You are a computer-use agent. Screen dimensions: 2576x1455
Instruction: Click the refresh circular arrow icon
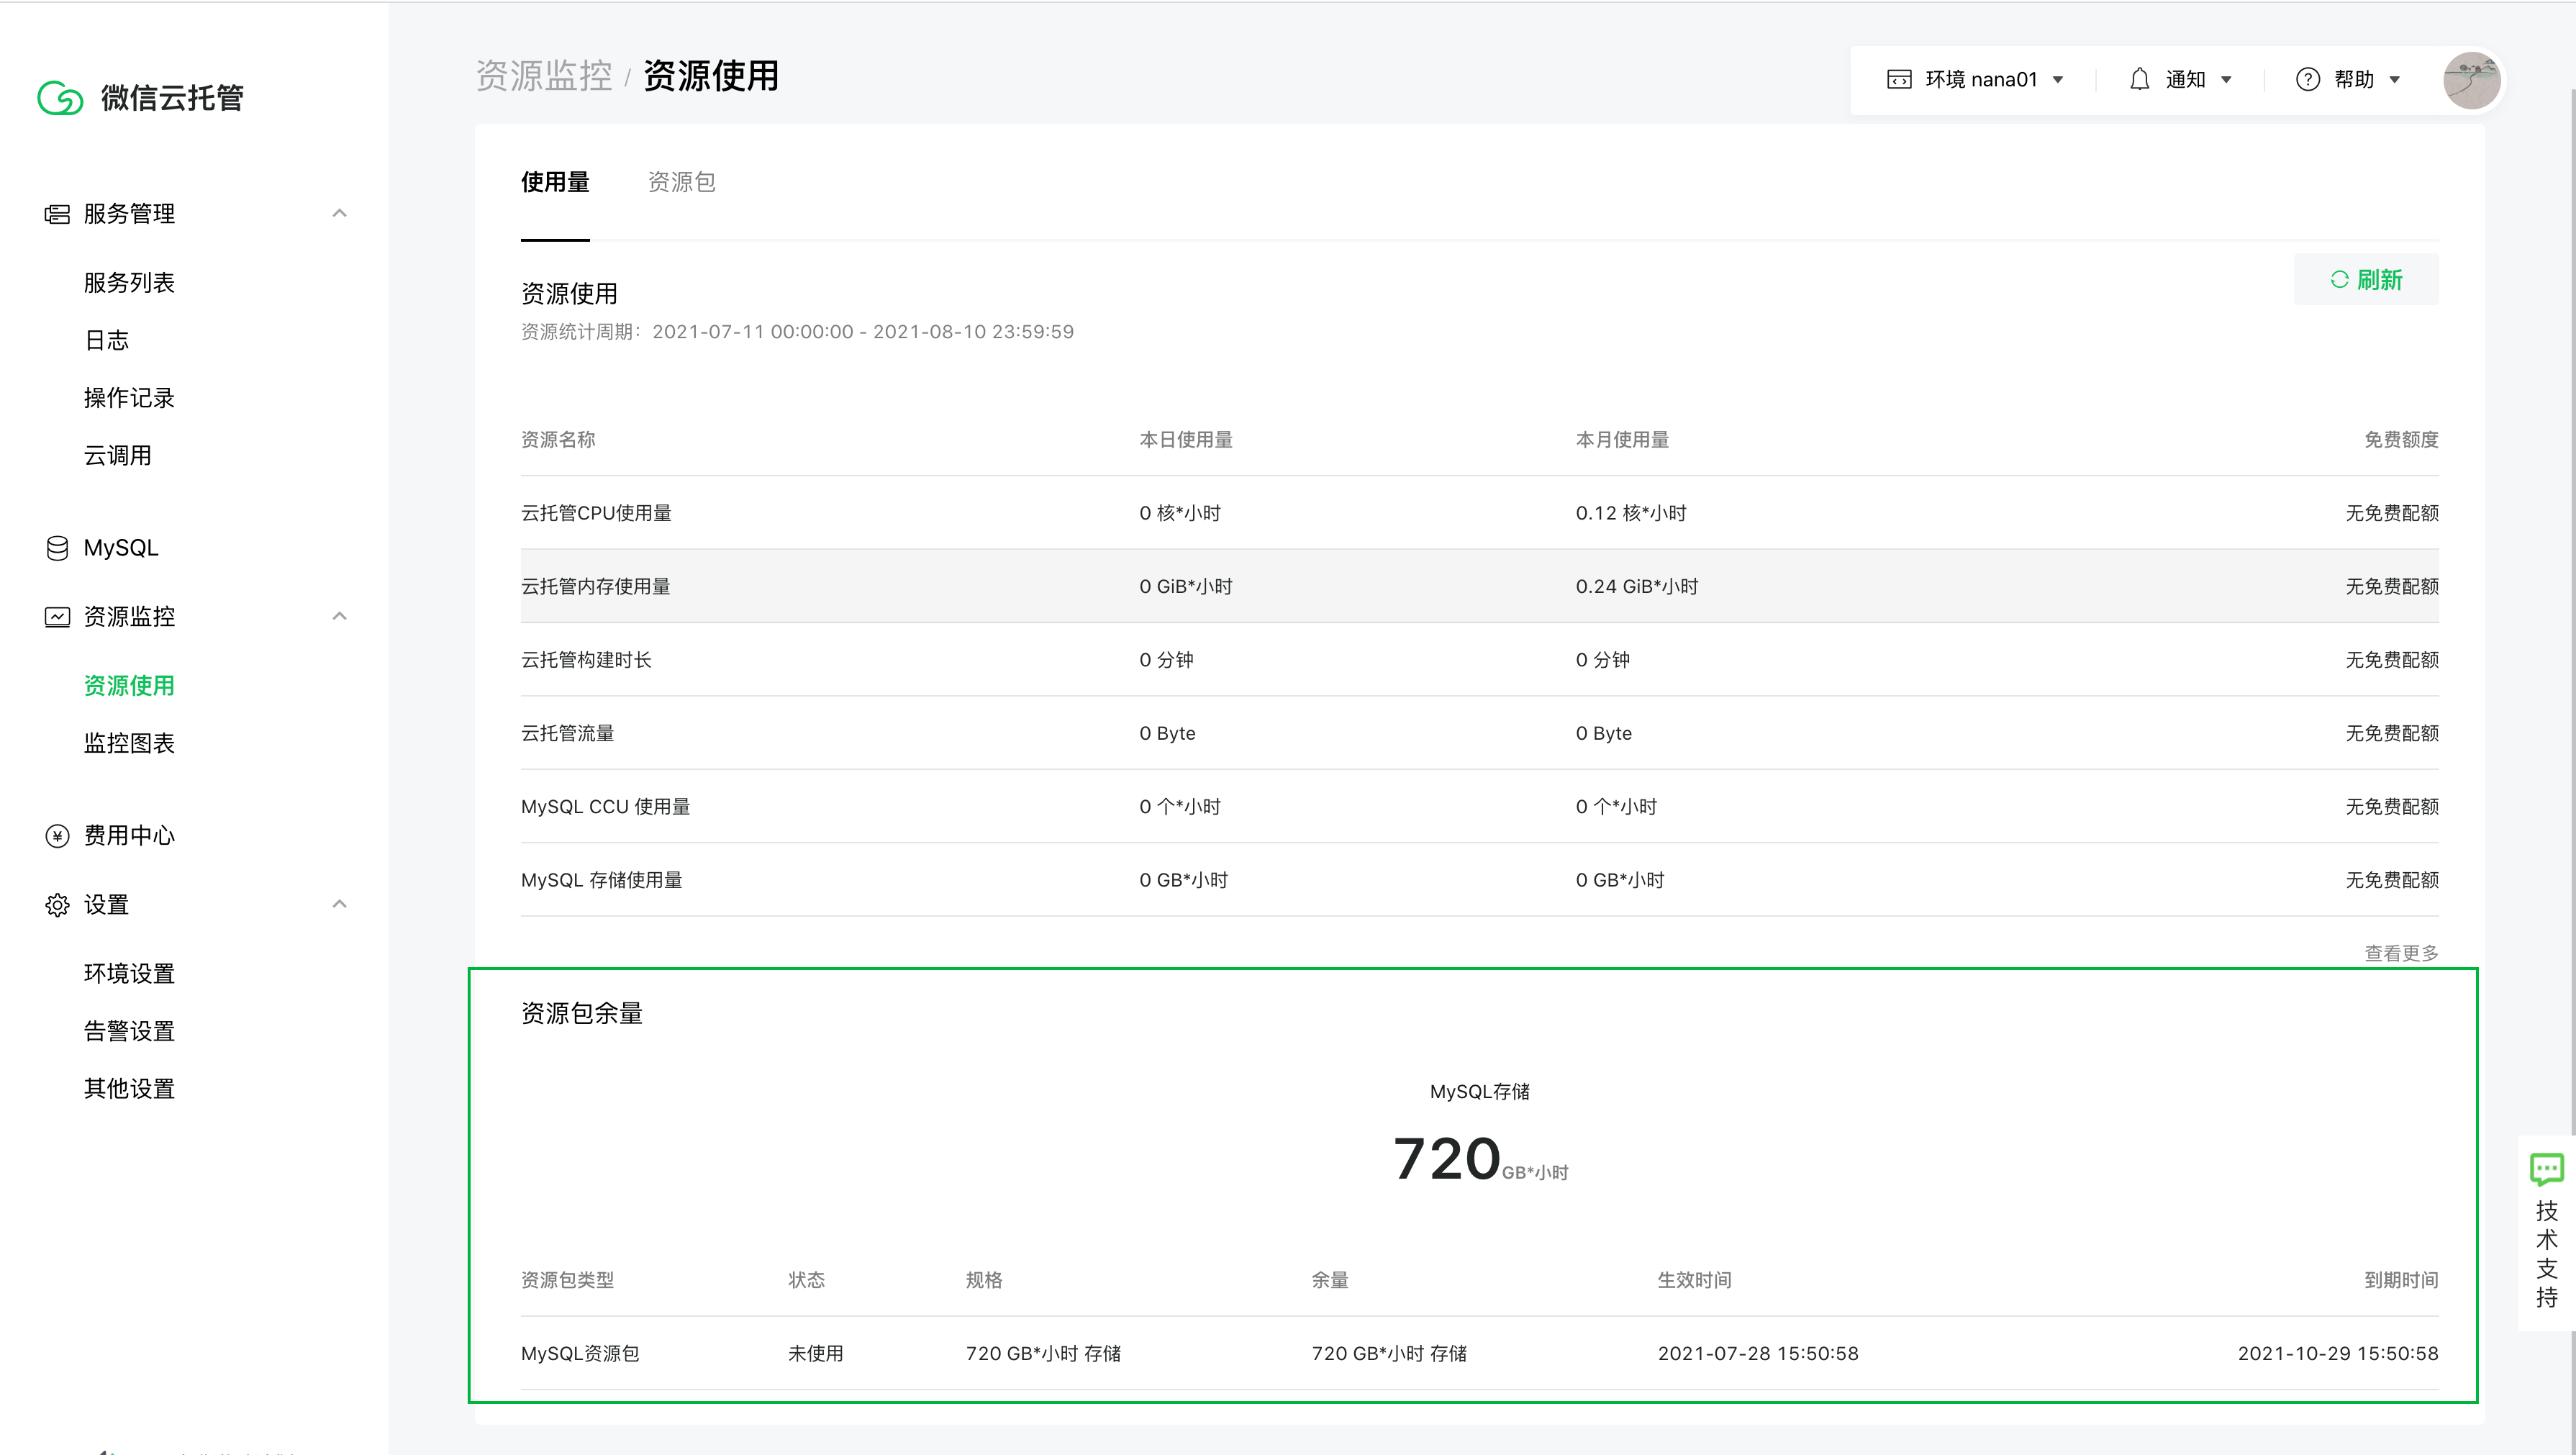pyautogui.click(x=2339, y=280)
